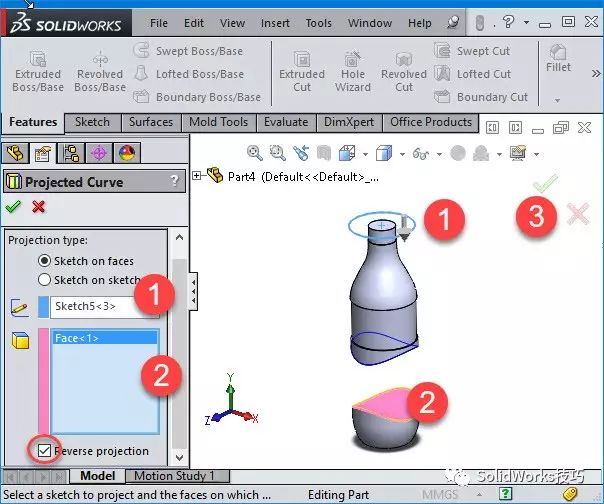Click the Sketch5<3> sketch selection field
The image size is (604, 504).
click(104, 306)
